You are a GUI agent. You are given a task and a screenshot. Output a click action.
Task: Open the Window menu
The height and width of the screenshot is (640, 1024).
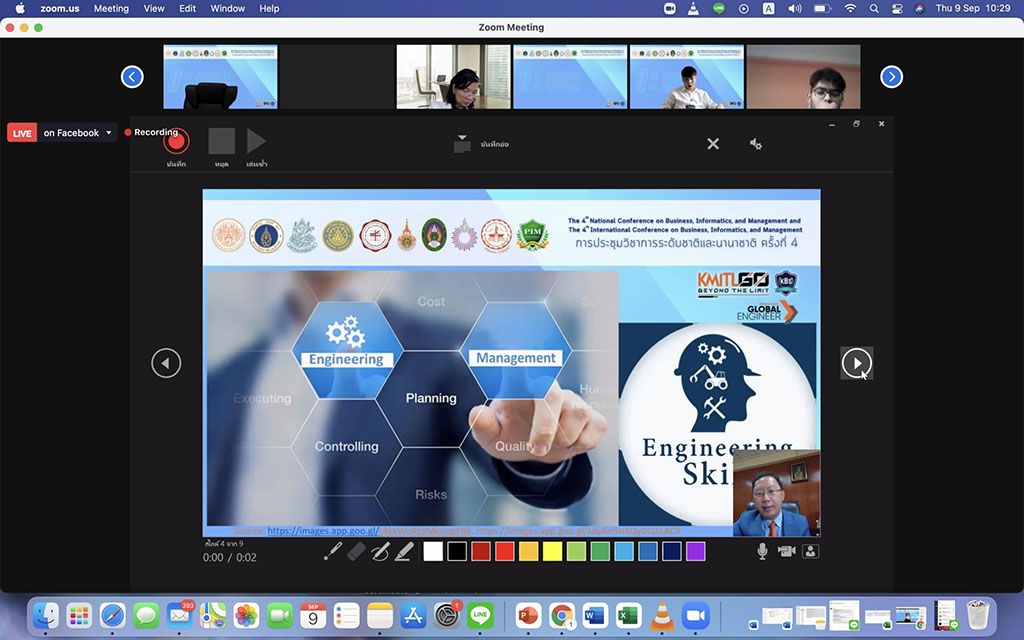[227, 8]
